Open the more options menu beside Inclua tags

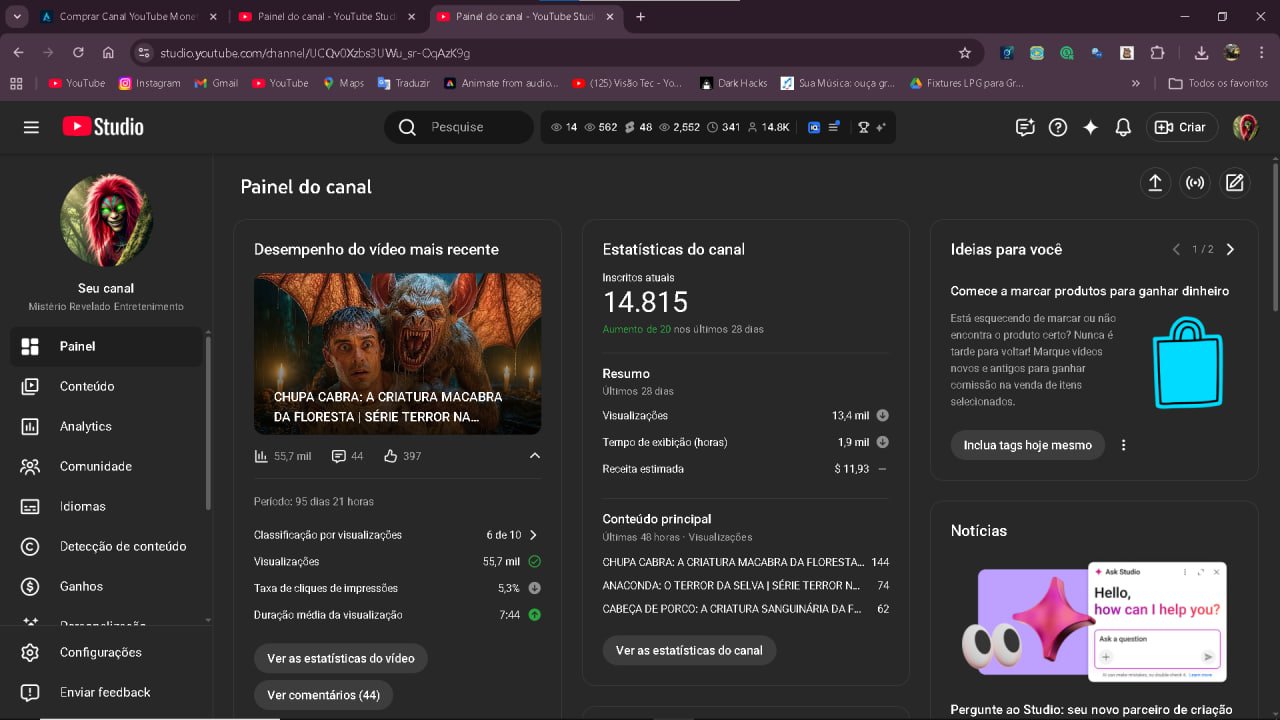1123,445
